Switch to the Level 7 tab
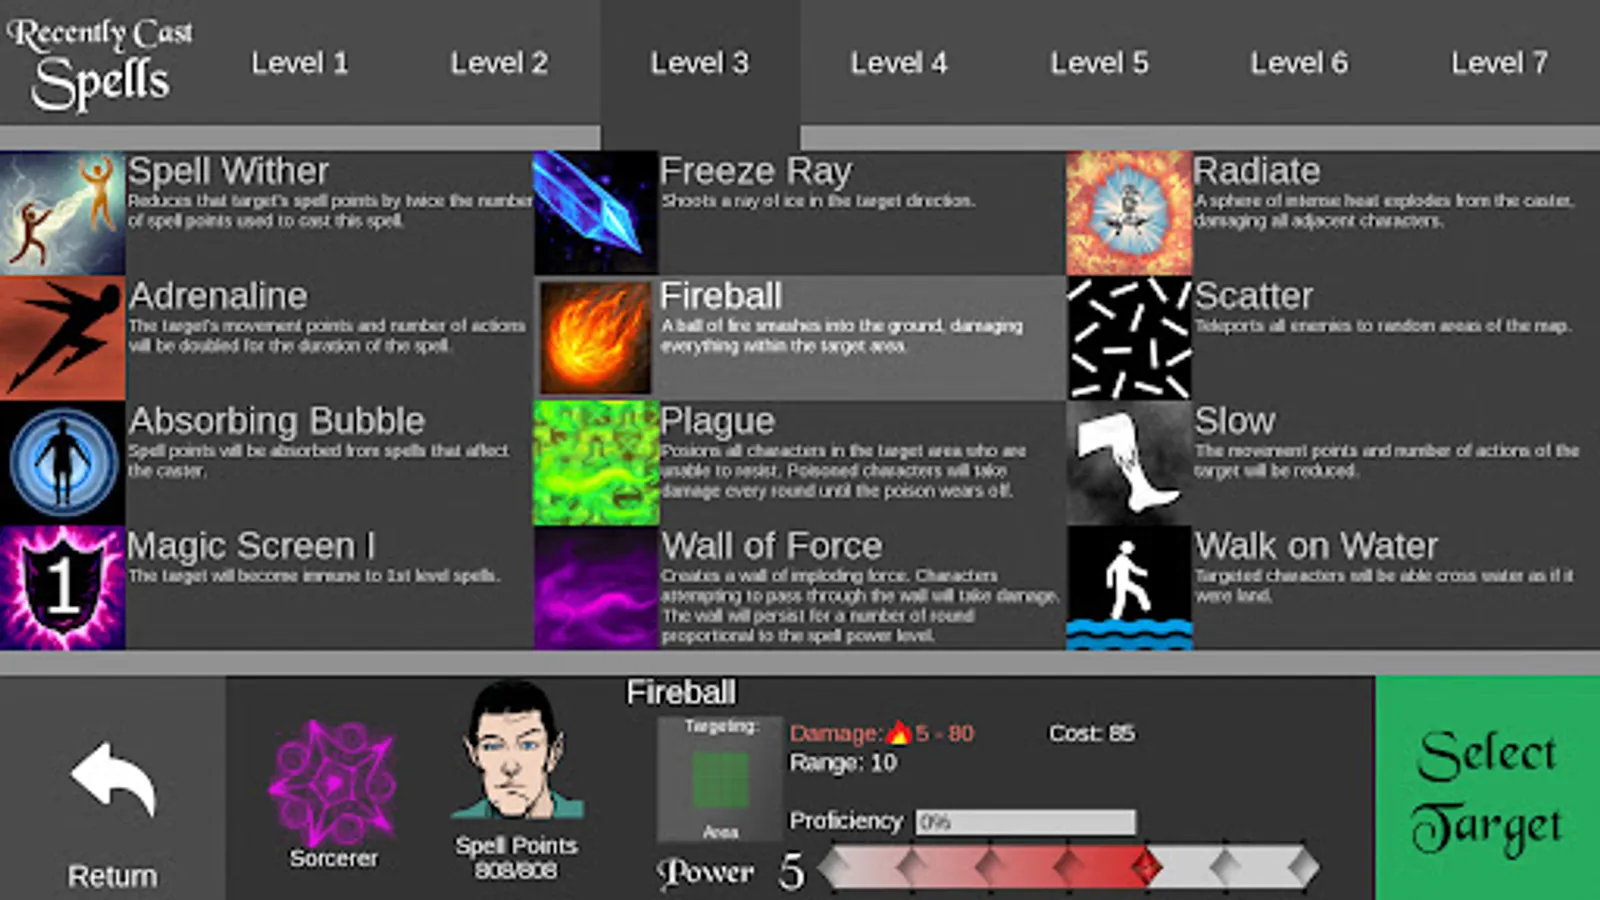This screenshot has height=900, width=1600. point(1499,63)
